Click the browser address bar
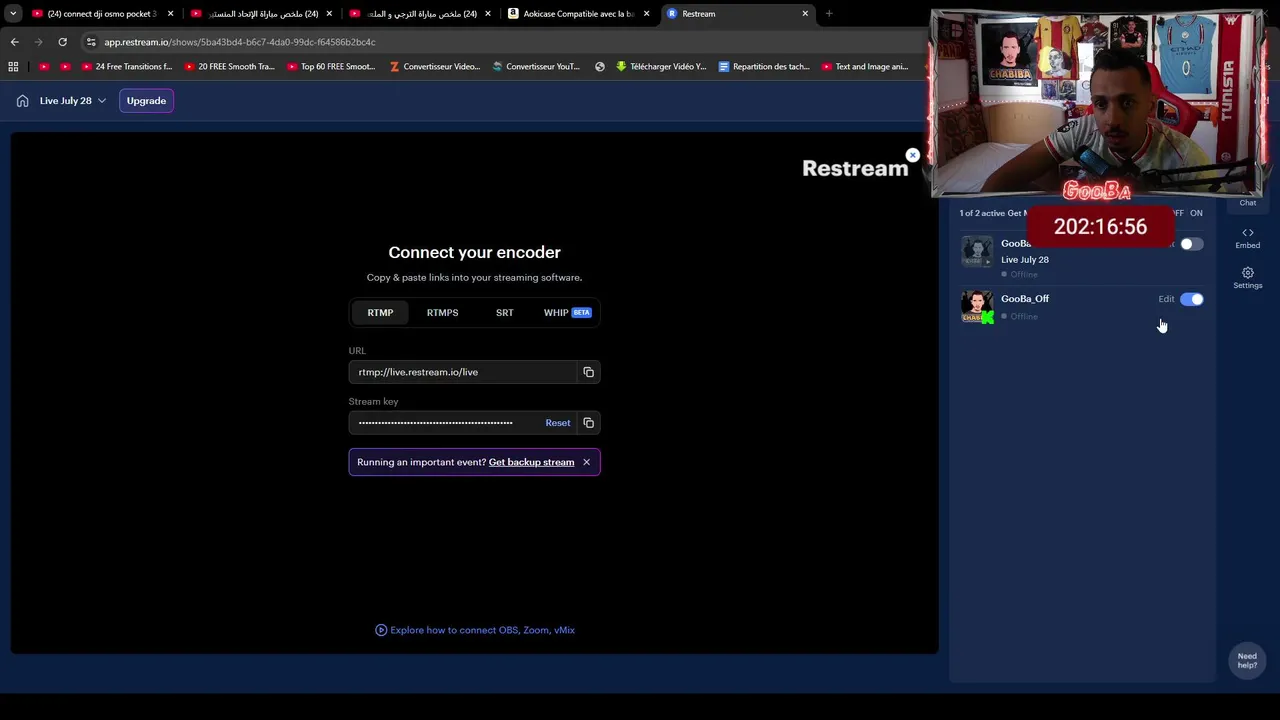1280x720 pixels. [500, 42]
